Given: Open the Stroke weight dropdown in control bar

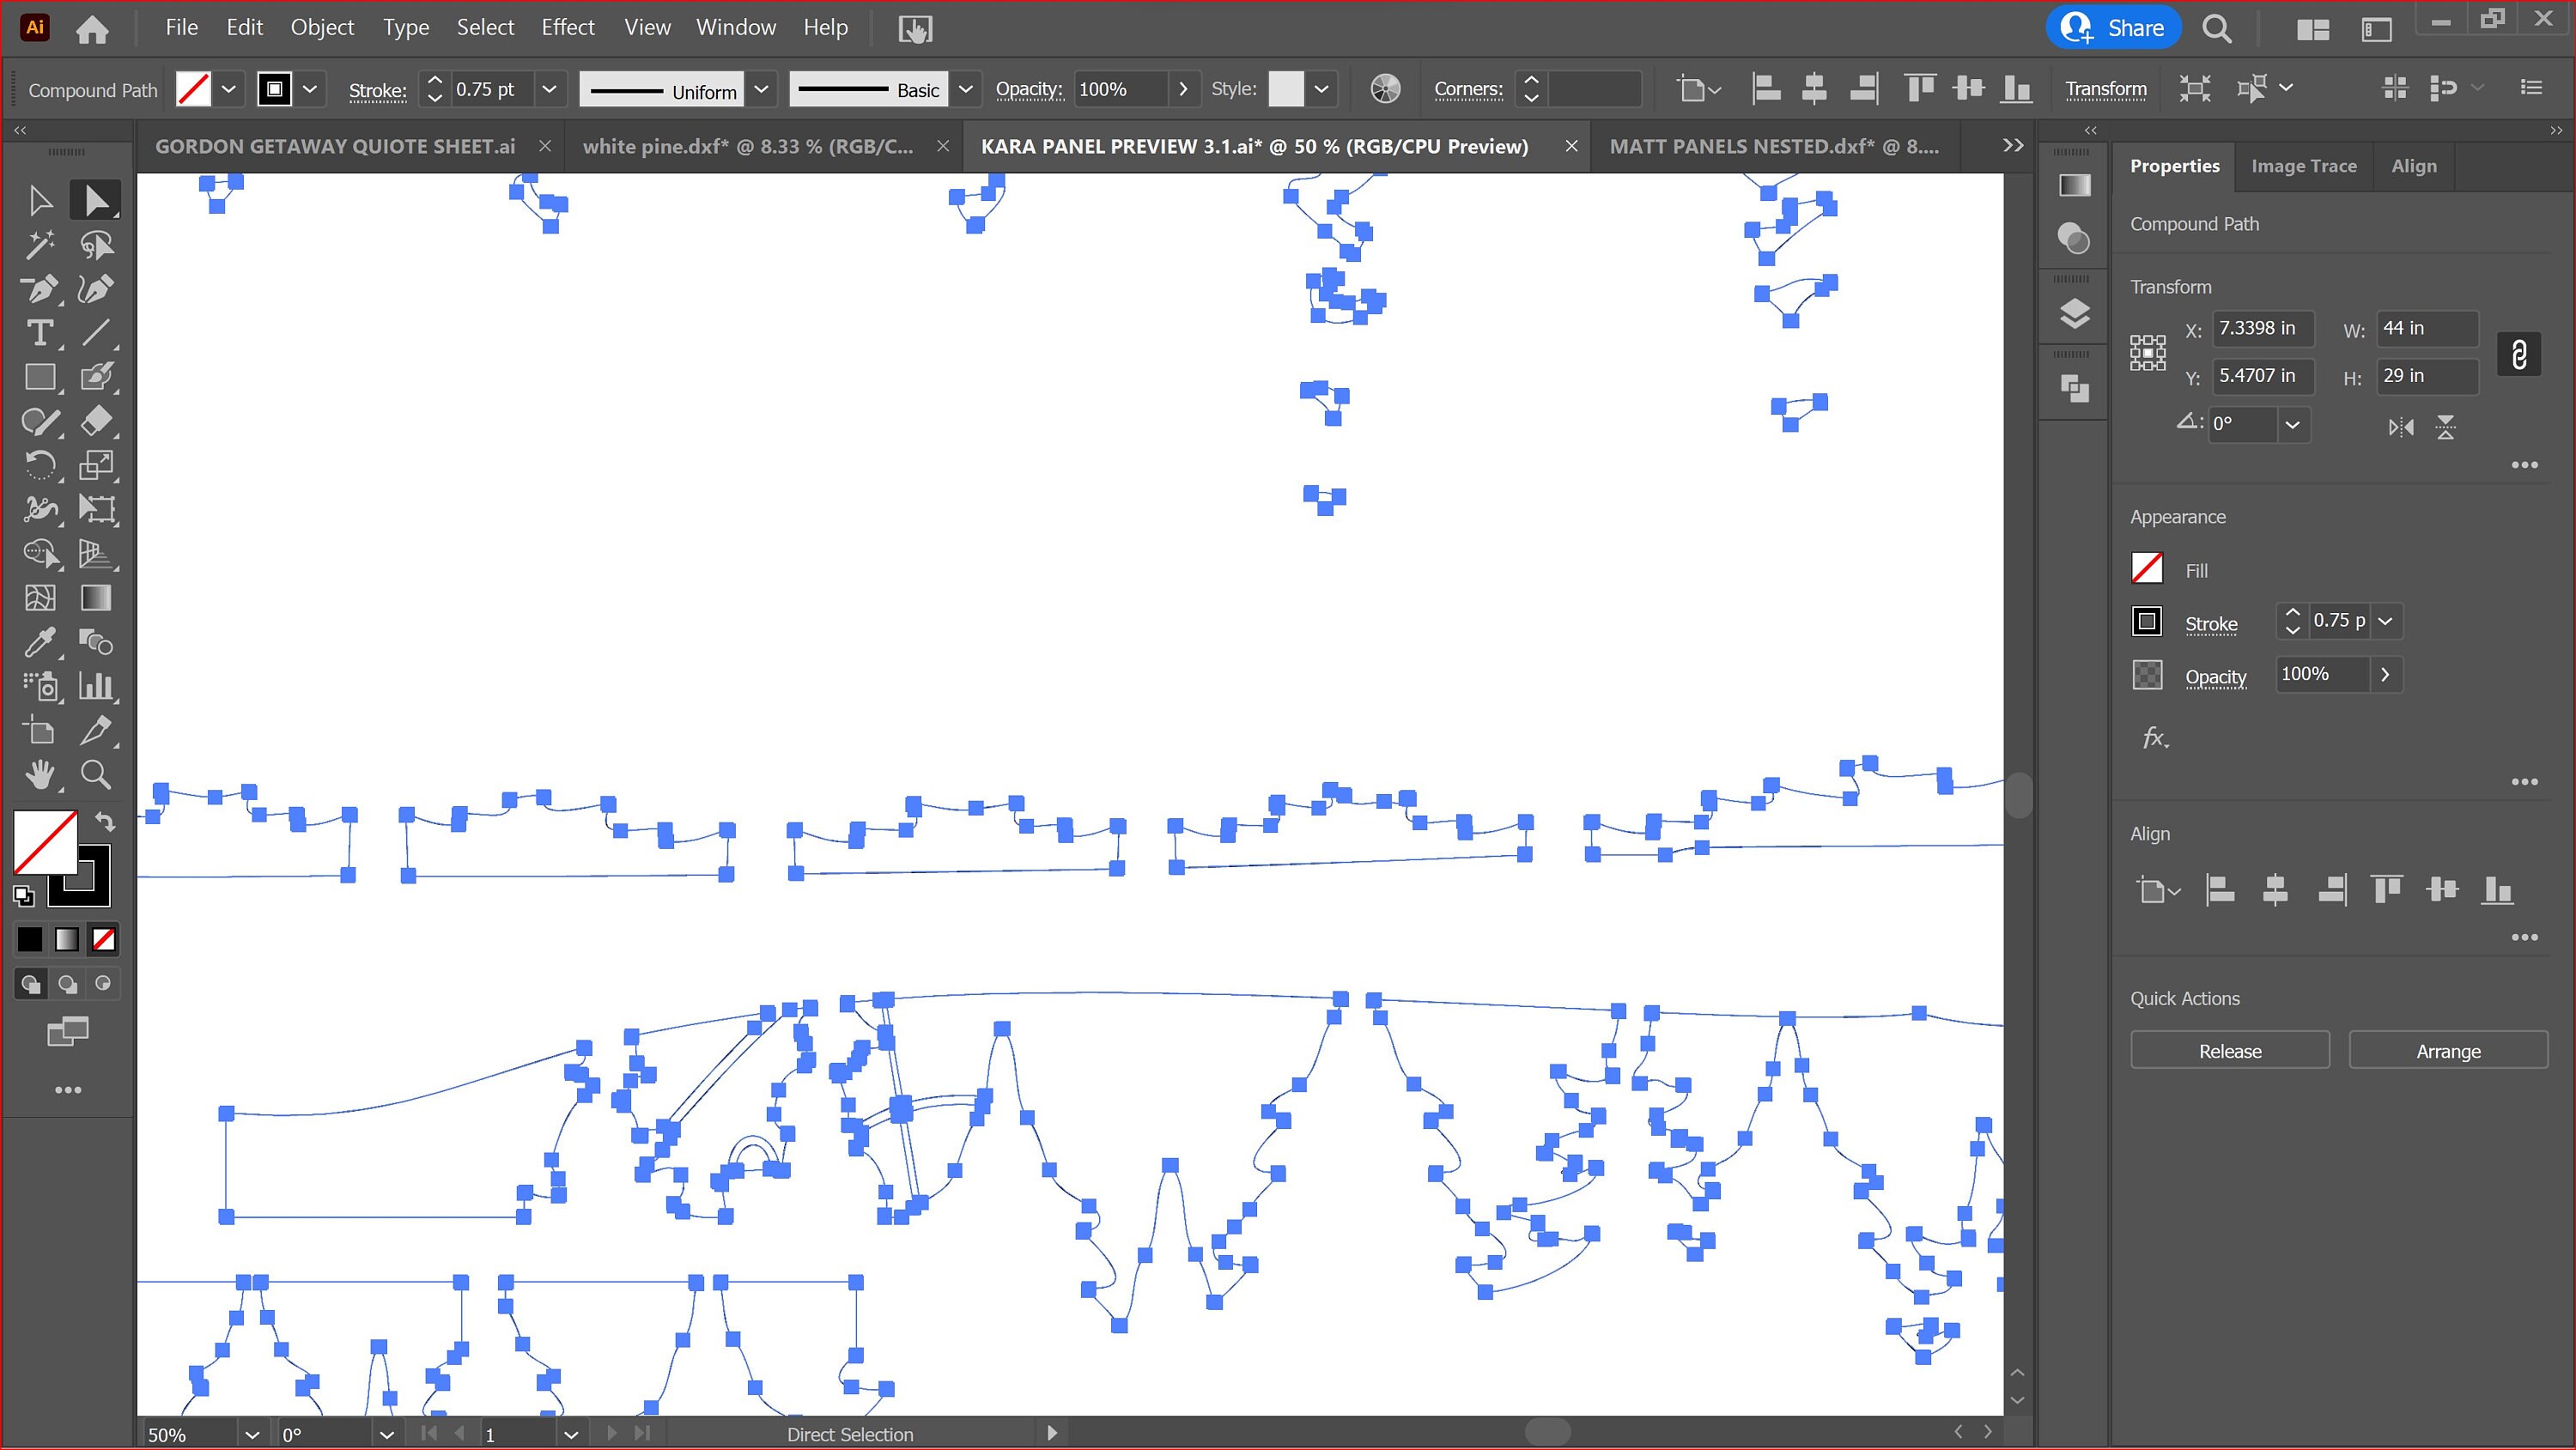Looking at the screenshot, I should point(549,88).
